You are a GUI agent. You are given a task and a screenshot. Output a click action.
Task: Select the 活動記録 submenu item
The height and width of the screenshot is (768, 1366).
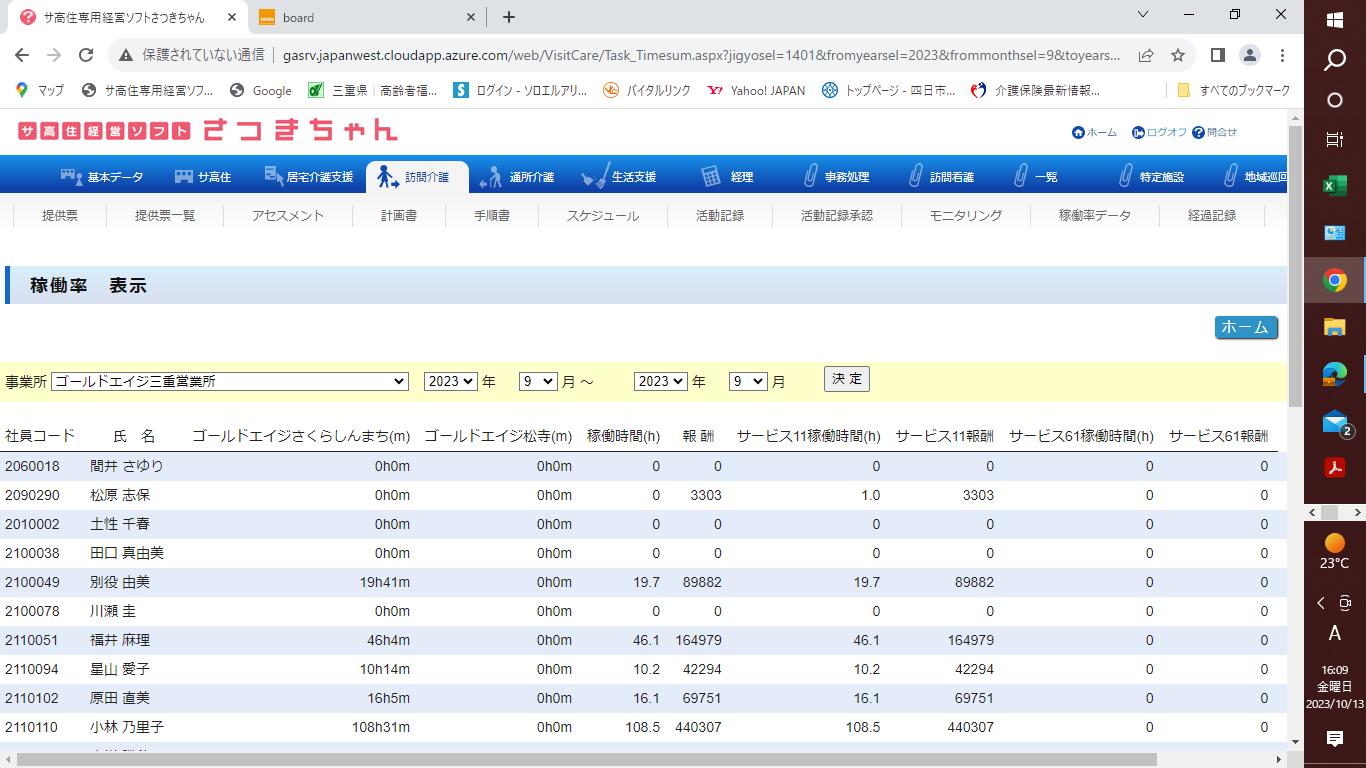click(720, 215)
